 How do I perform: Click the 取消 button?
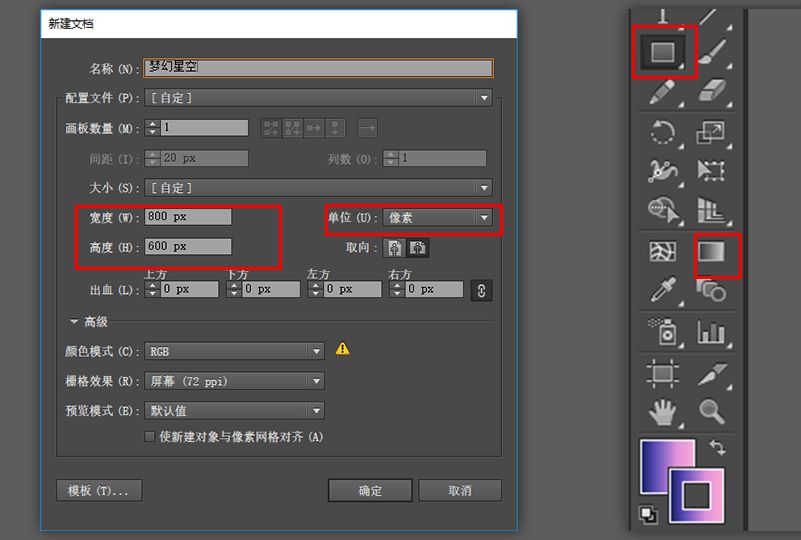460,490
